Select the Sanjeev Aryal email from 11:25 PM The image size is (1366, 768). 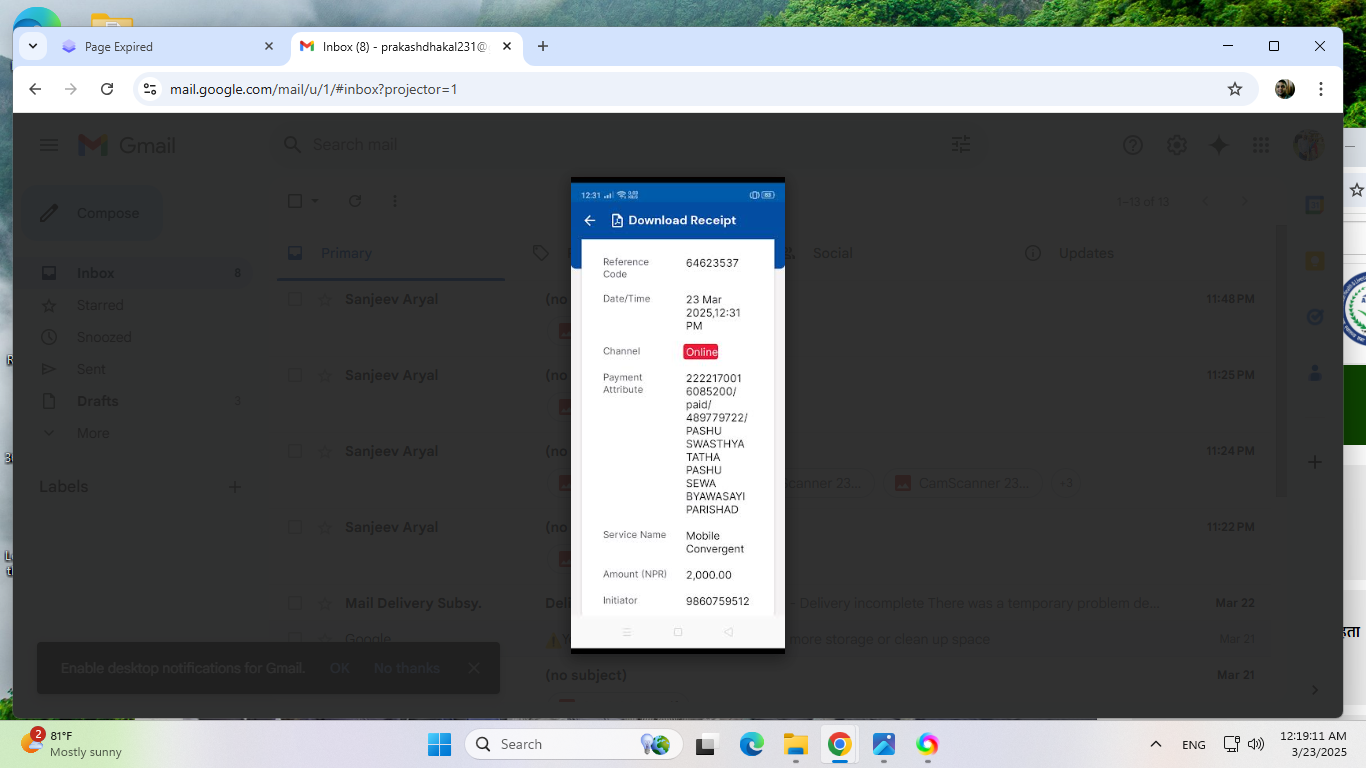[295, 375]
